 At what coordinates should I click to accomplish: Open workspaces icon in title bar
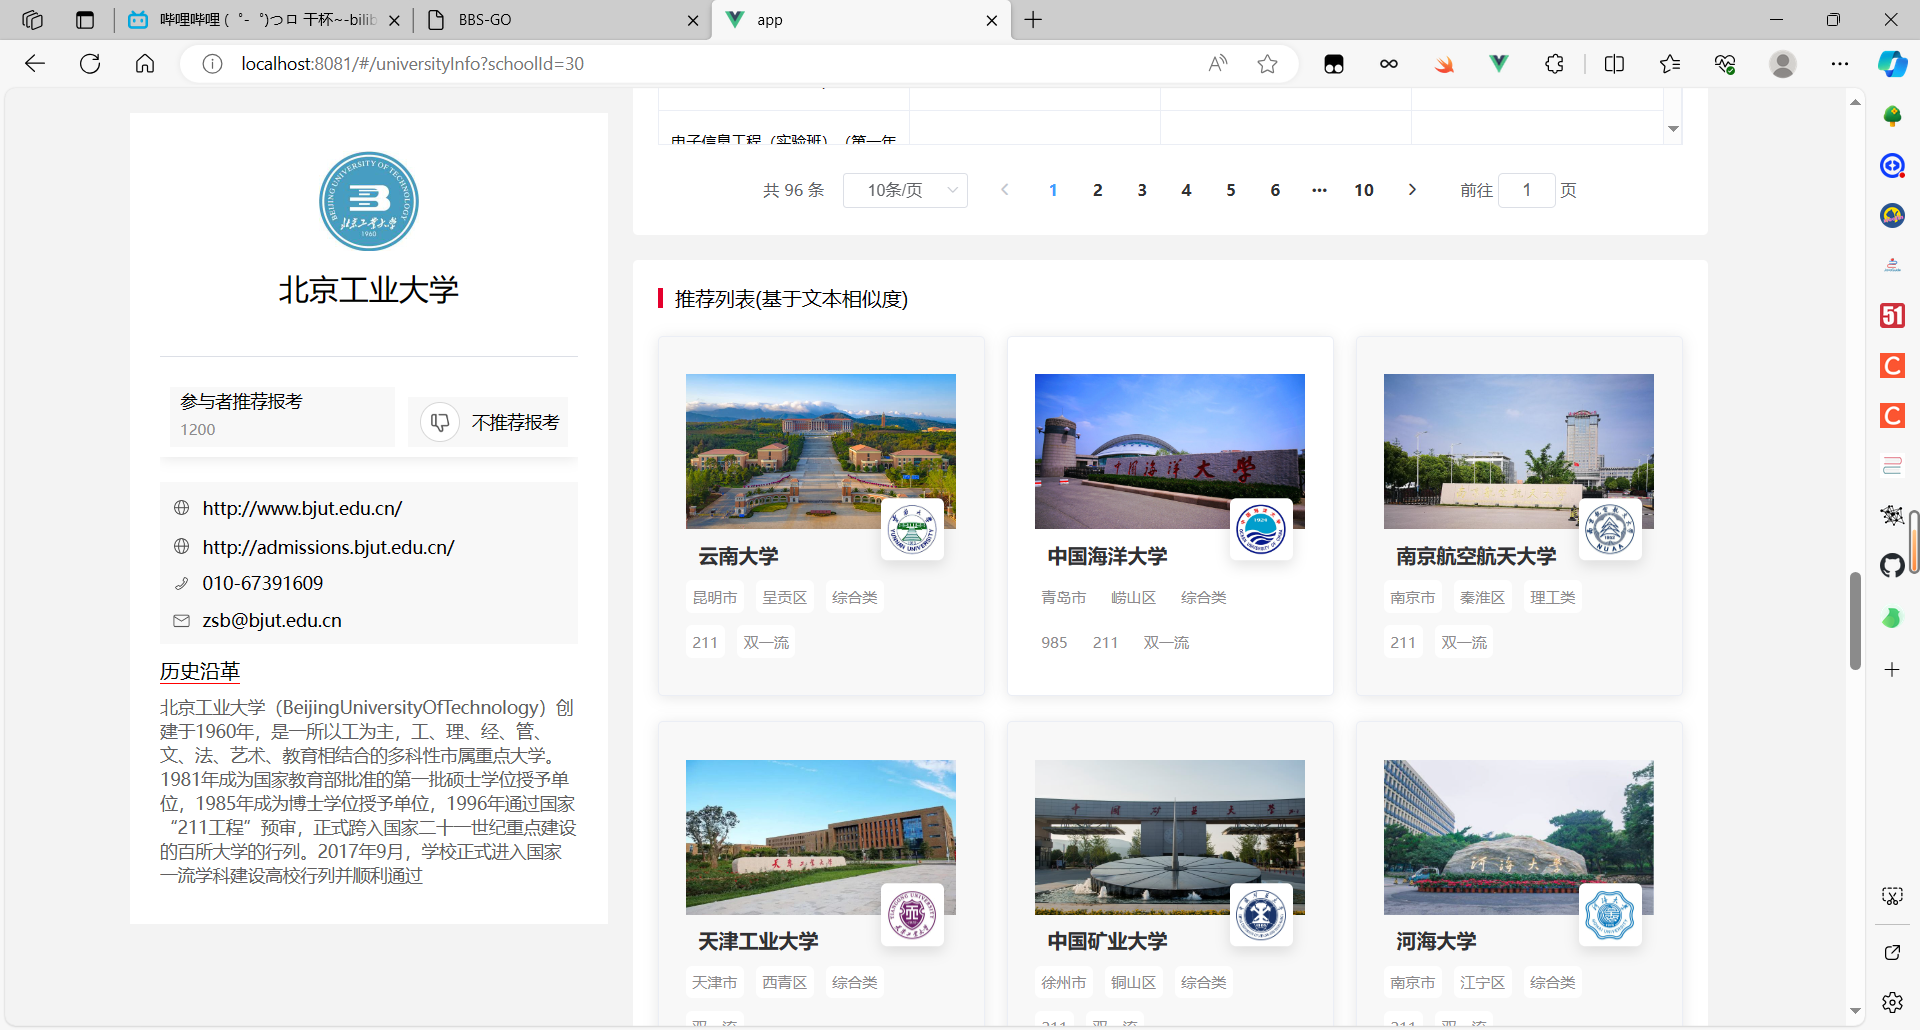point(32,20)
